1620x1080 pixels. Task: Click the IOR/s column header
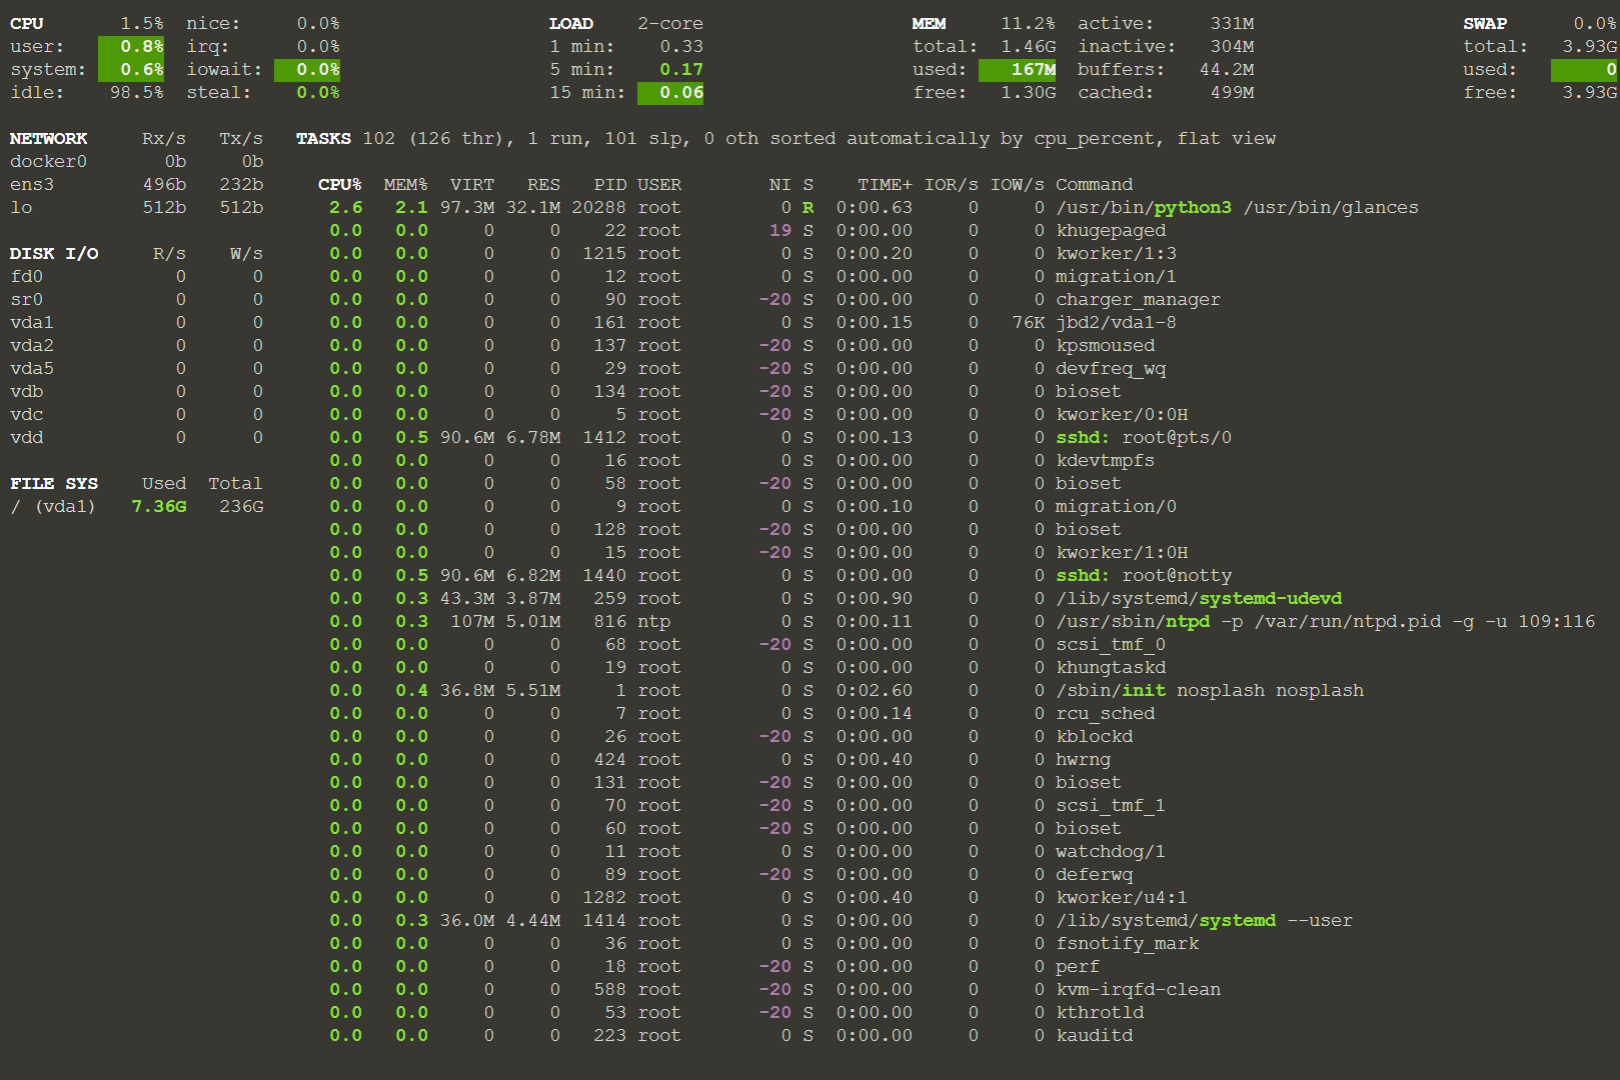(x=951, y=184)
